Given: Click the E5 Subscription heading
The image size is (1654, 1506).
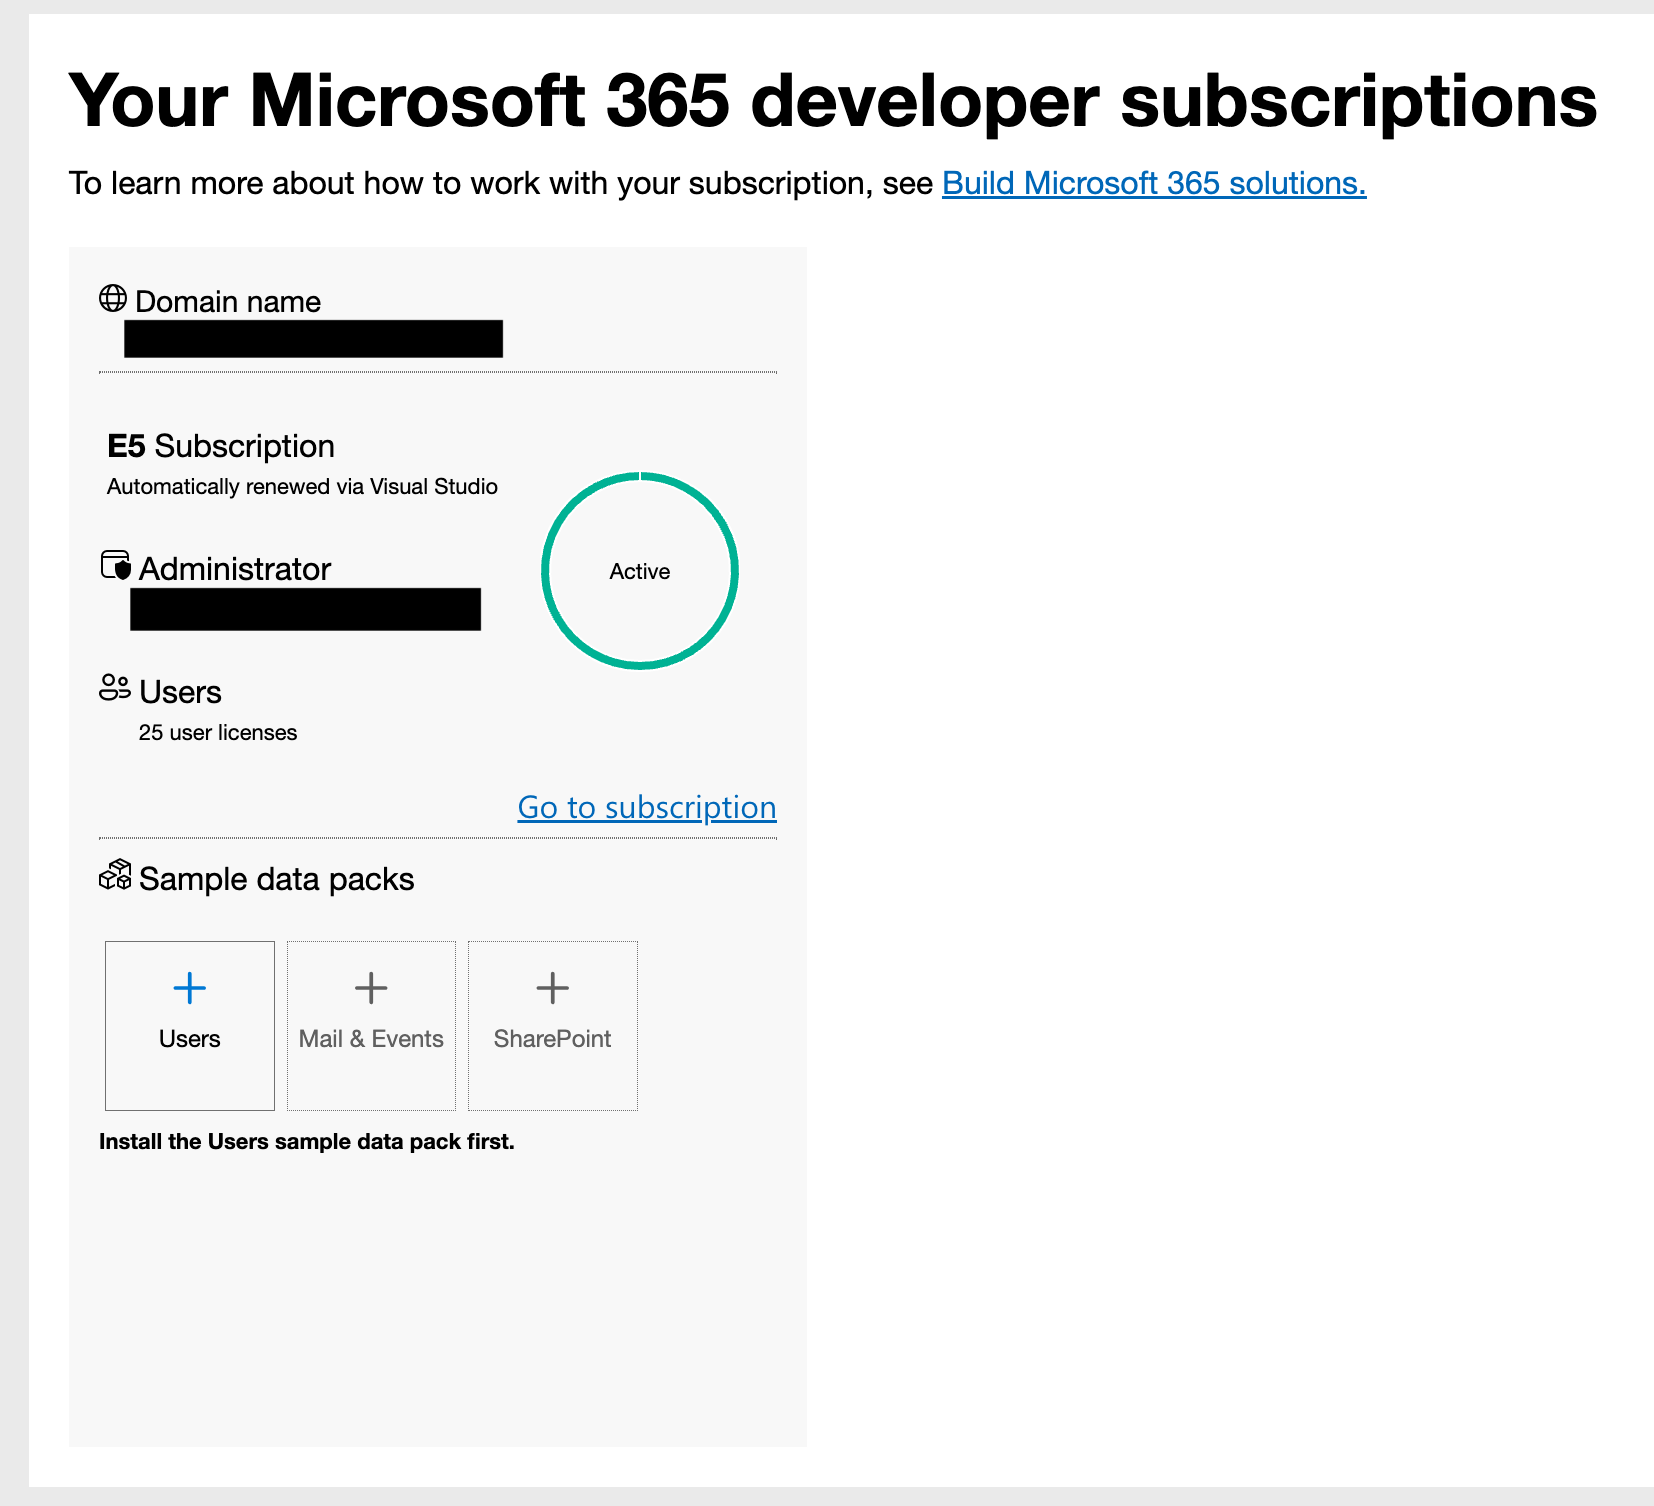Looking at the screenshot, I should [220, 446].
